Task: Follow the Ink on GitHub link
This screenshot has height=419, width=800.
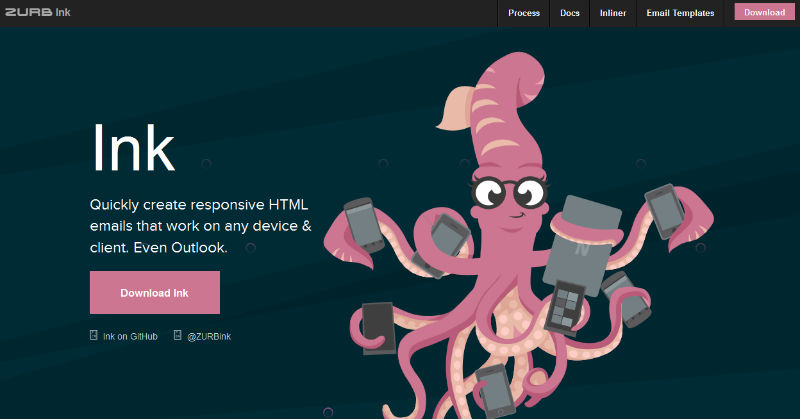Action: [x=130, y=336]
